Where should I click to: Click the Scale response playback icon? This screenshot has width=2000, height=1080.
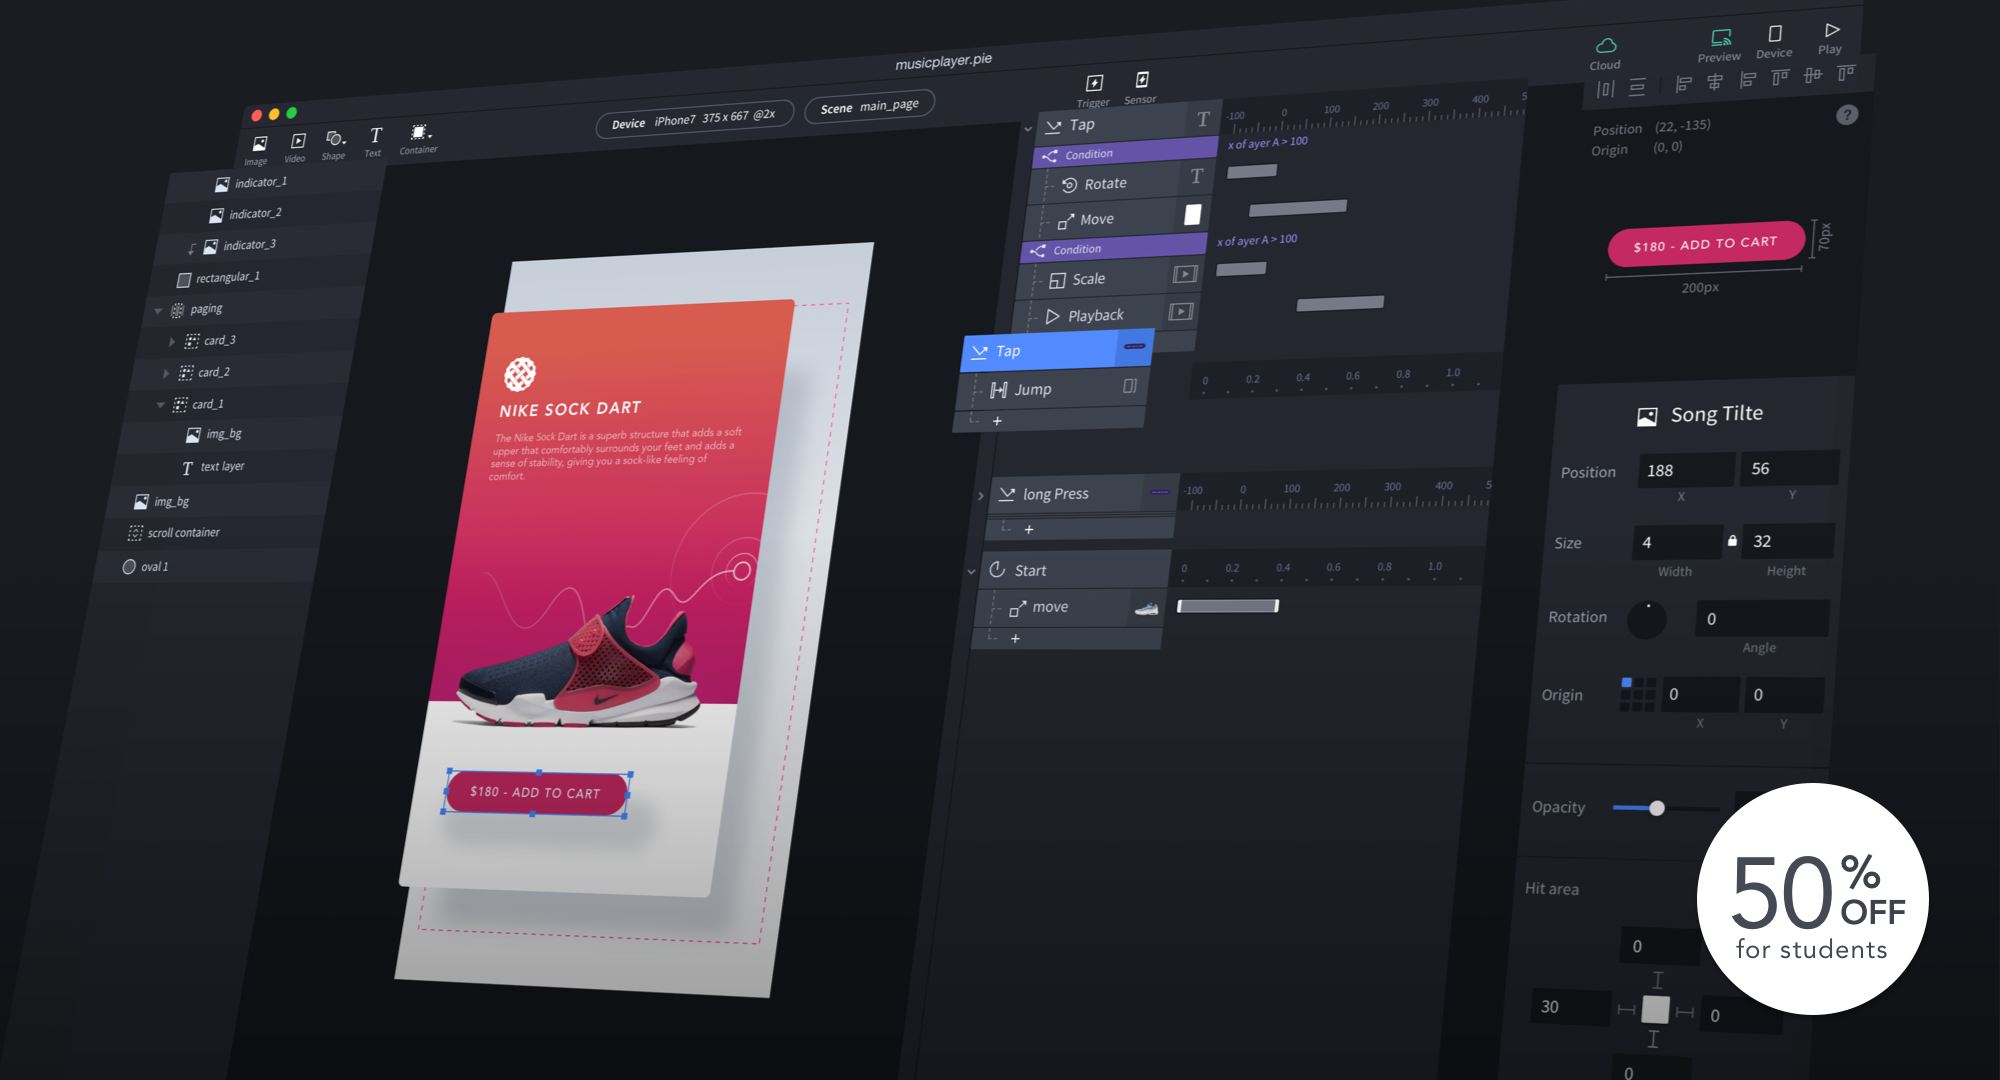pos(1185,274)
